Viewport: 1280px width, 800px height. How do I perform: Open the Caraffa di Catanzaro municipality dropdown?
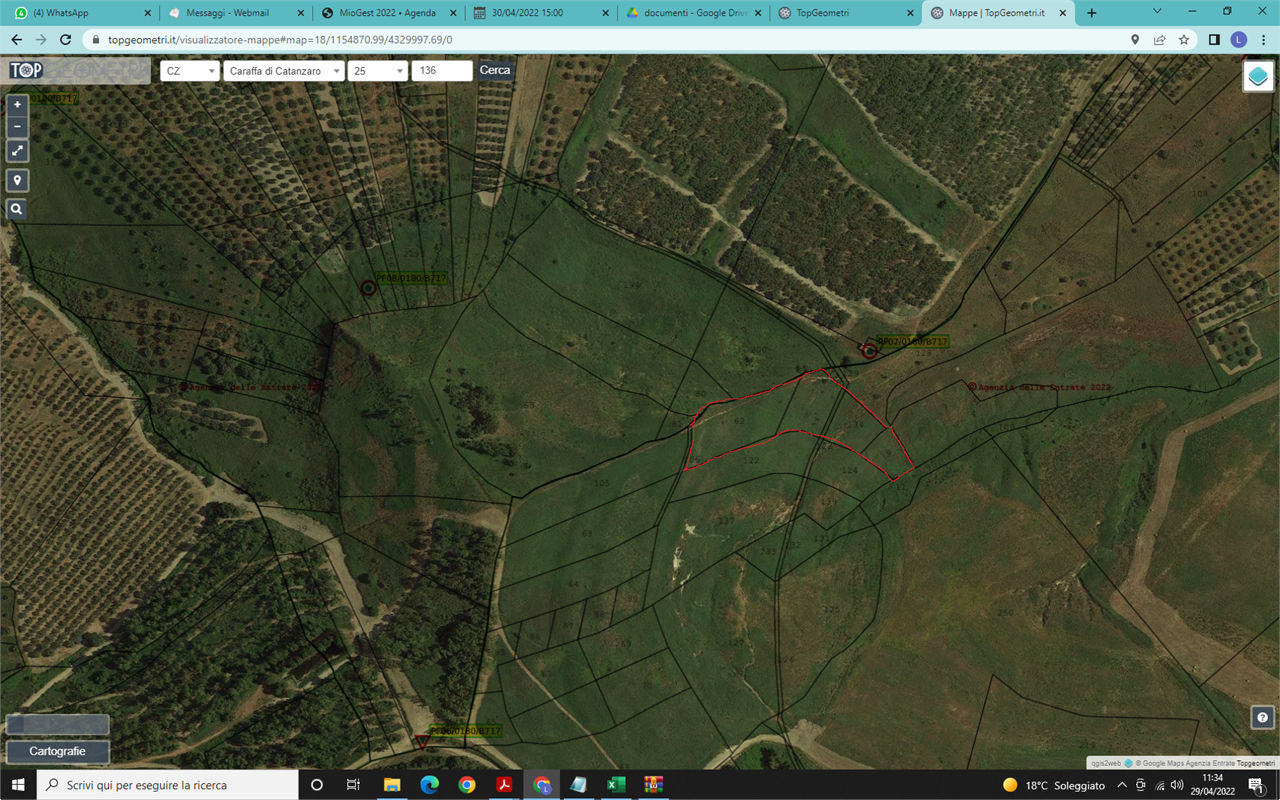click(x=284, y=71)
